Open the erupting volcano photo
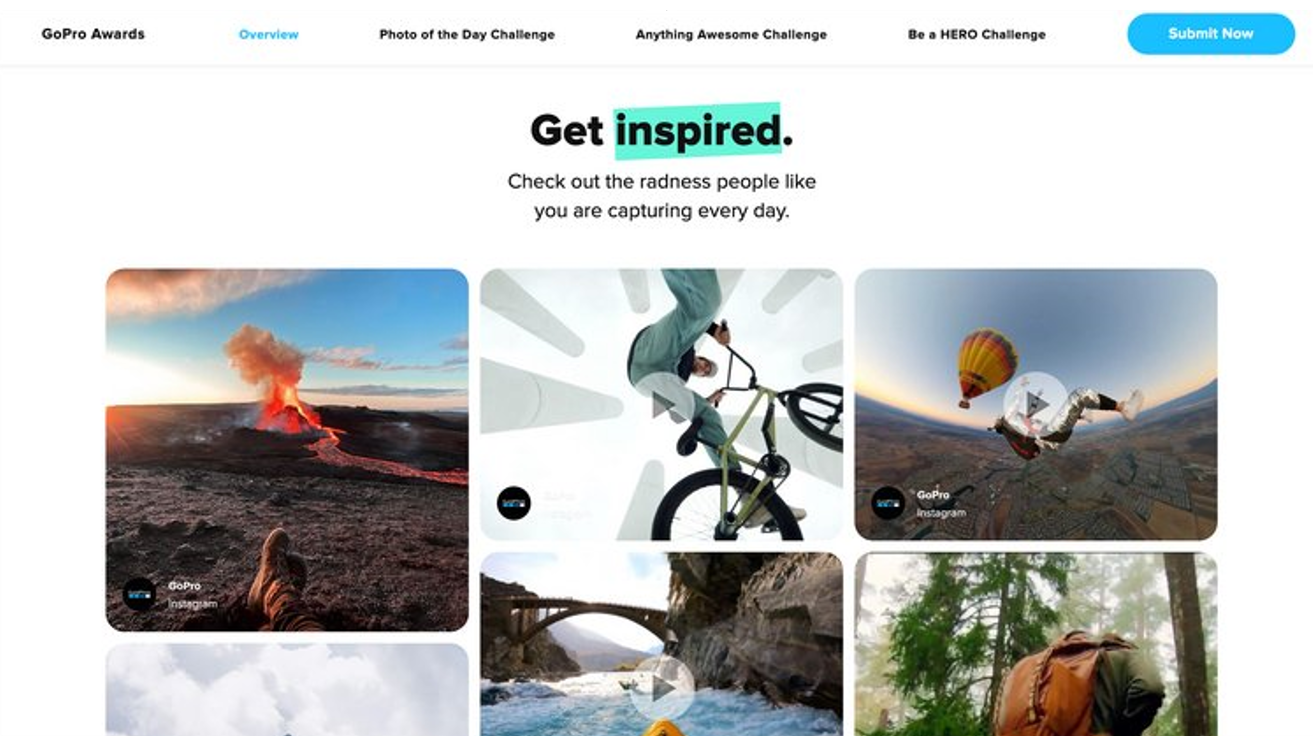 [287, 450]
